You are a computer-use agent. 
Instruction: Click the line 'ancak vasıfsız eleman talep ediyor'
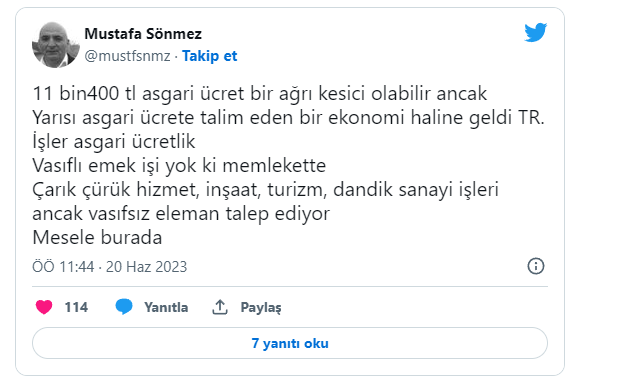(181, 214)
